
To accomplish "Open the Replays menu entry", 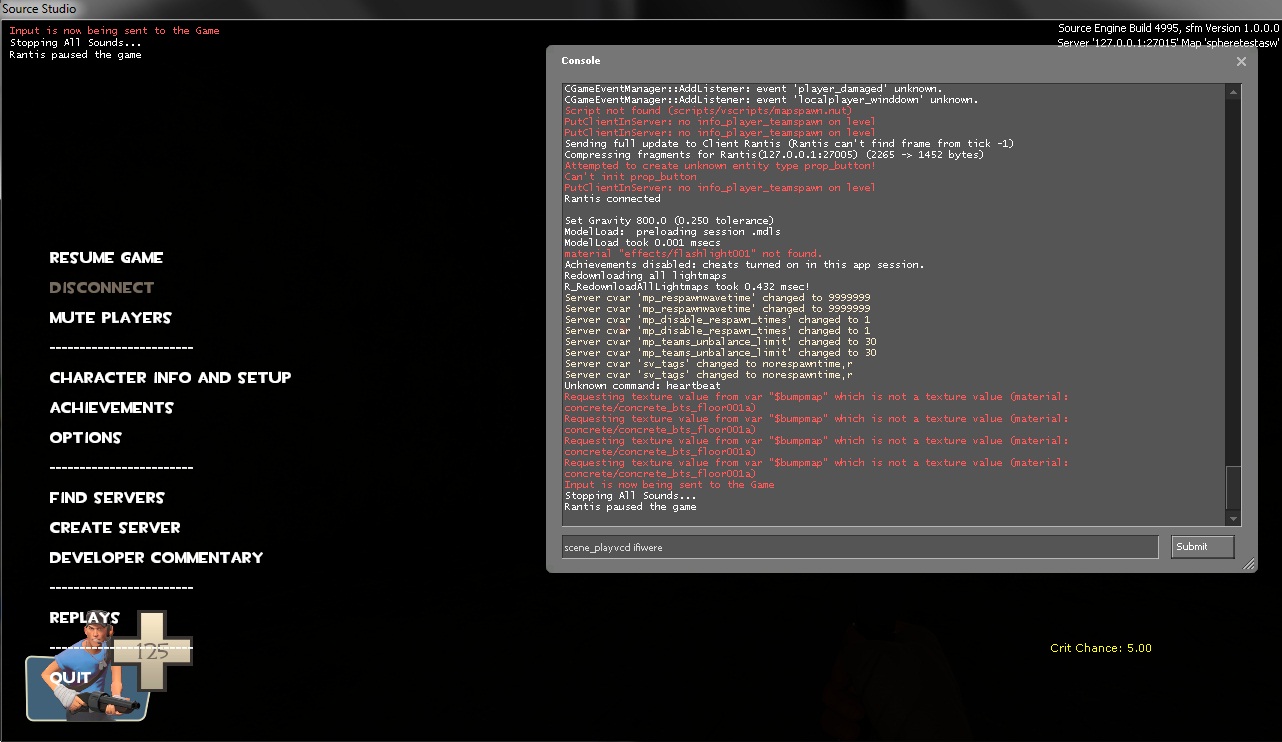I will click(x=84, y=618).
